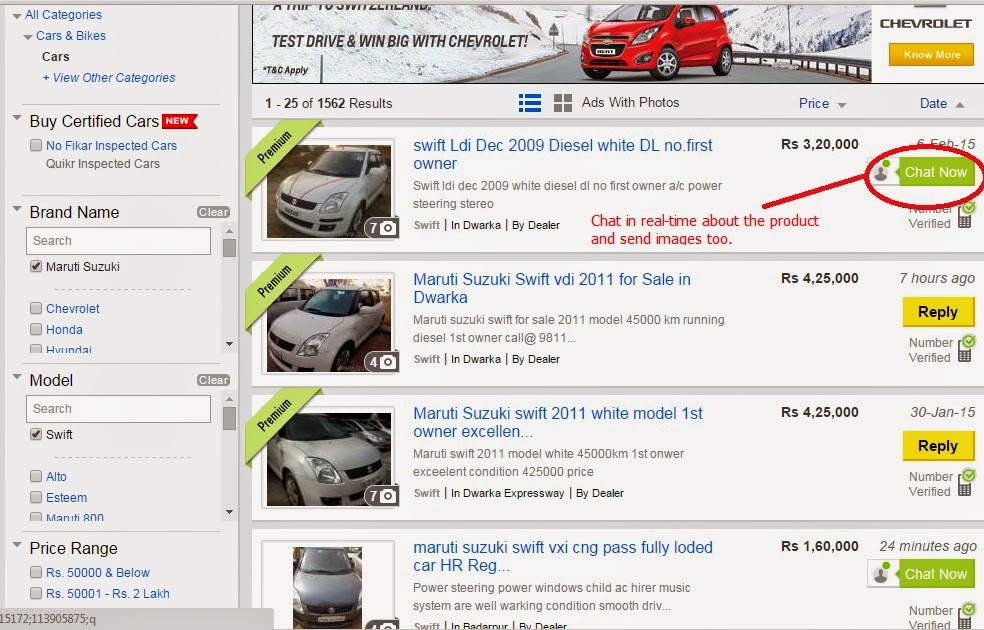Collapse Buy Certified Cars section

(x=17, y=117)
